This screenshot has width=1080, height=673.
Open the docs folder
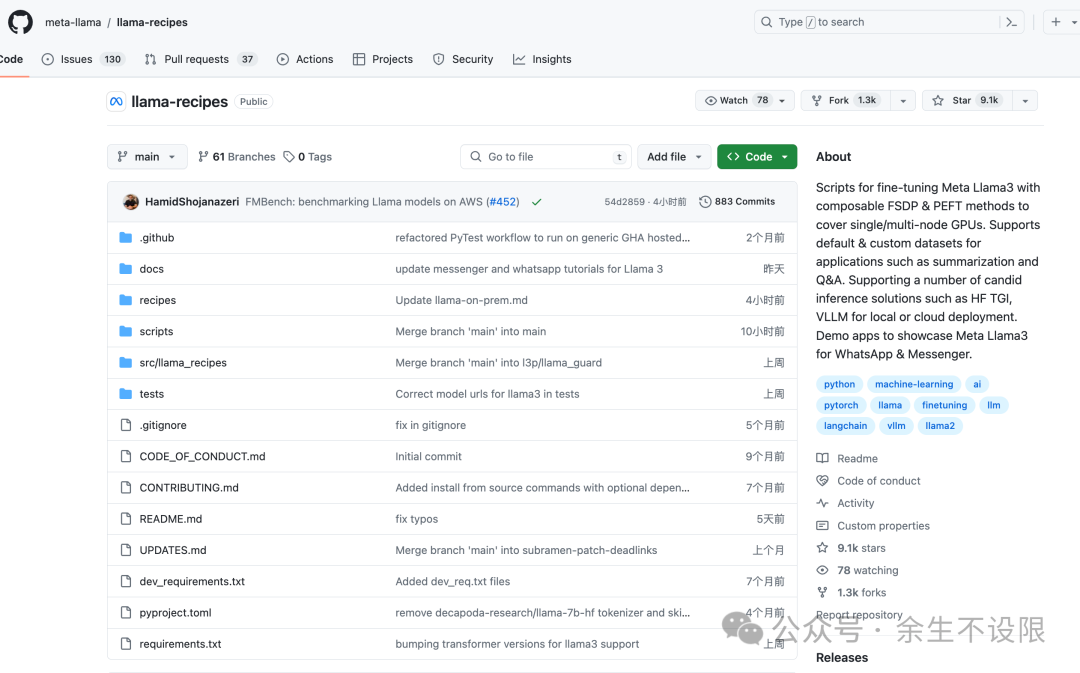pyautogui.click(x=152, y=269)
